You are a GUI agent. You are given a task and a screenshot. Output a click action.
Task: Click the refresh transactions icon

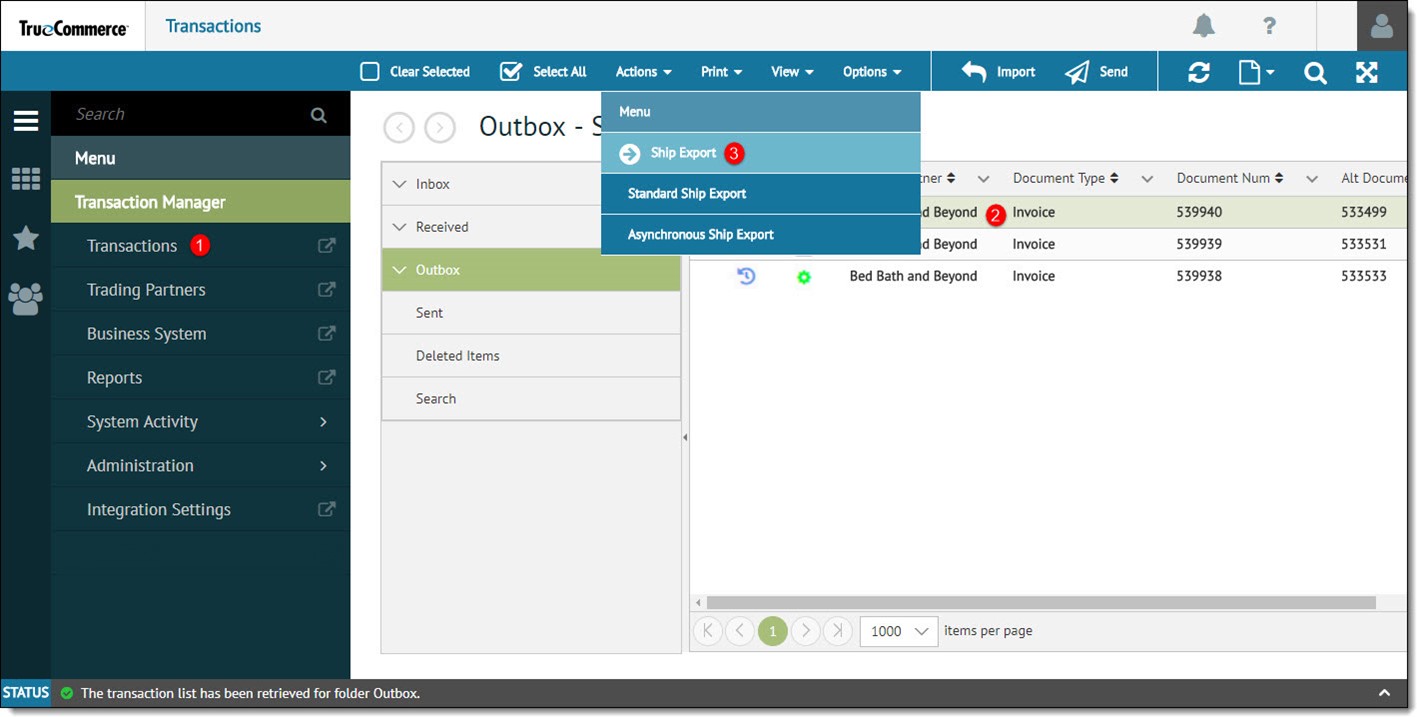point(1199,71)
